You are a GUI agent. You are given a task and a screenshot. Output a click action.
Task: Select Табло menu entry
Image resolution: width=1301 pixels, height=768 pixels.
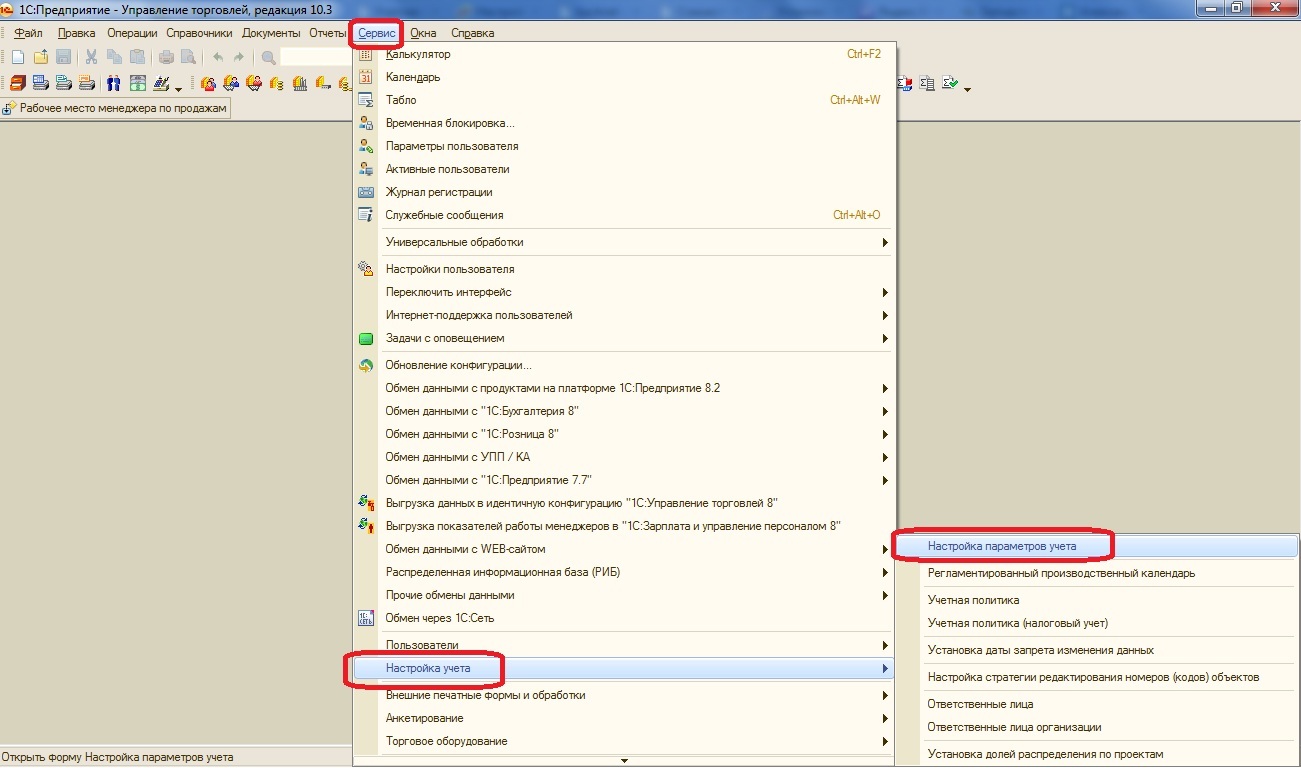click(625, 100)
